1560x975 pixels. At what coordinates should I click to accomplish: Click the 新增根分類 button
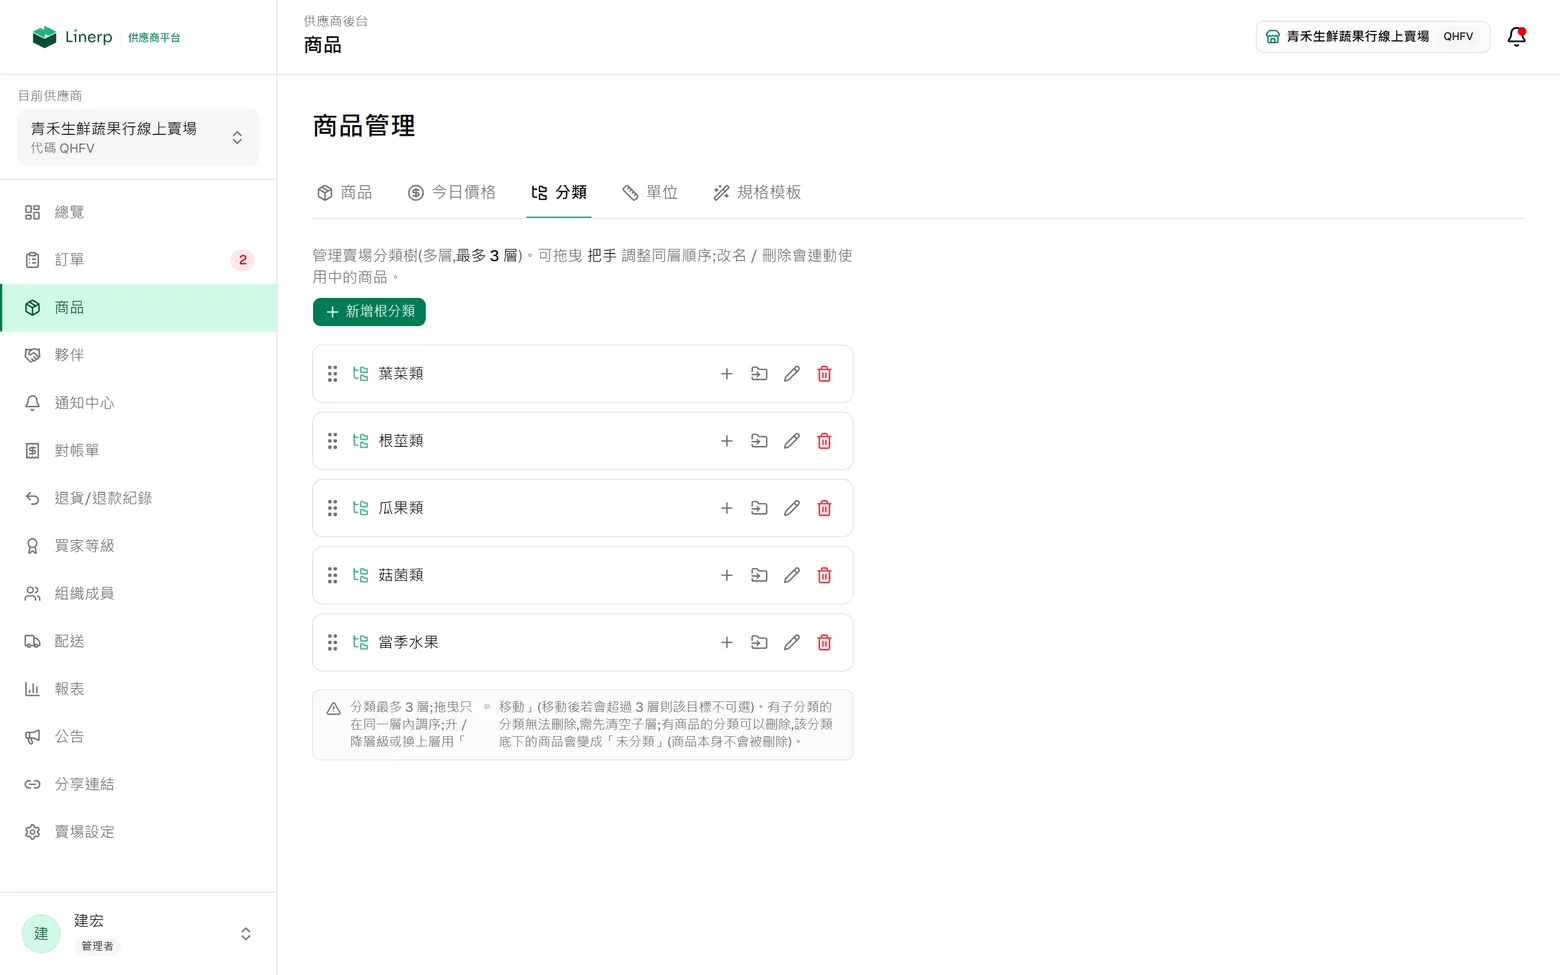pos(369,312)
